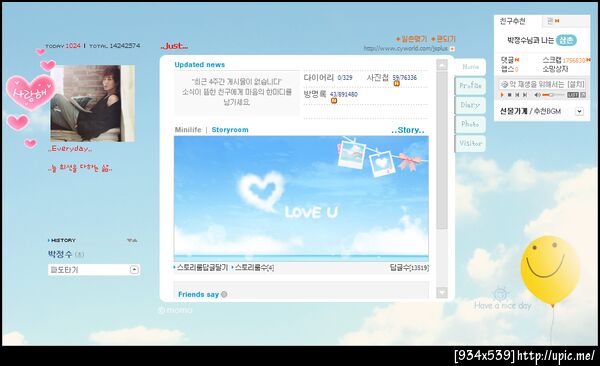Expand the 추천BGM dropdown arrow

(579, 111)
